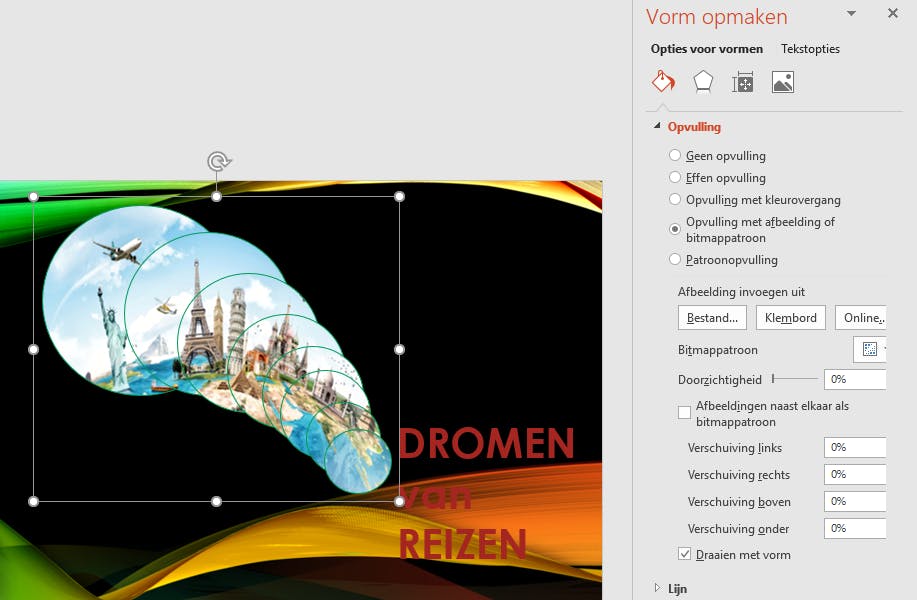Open the Vorm opmaken pane options arrow

click(x=852, y=13)
